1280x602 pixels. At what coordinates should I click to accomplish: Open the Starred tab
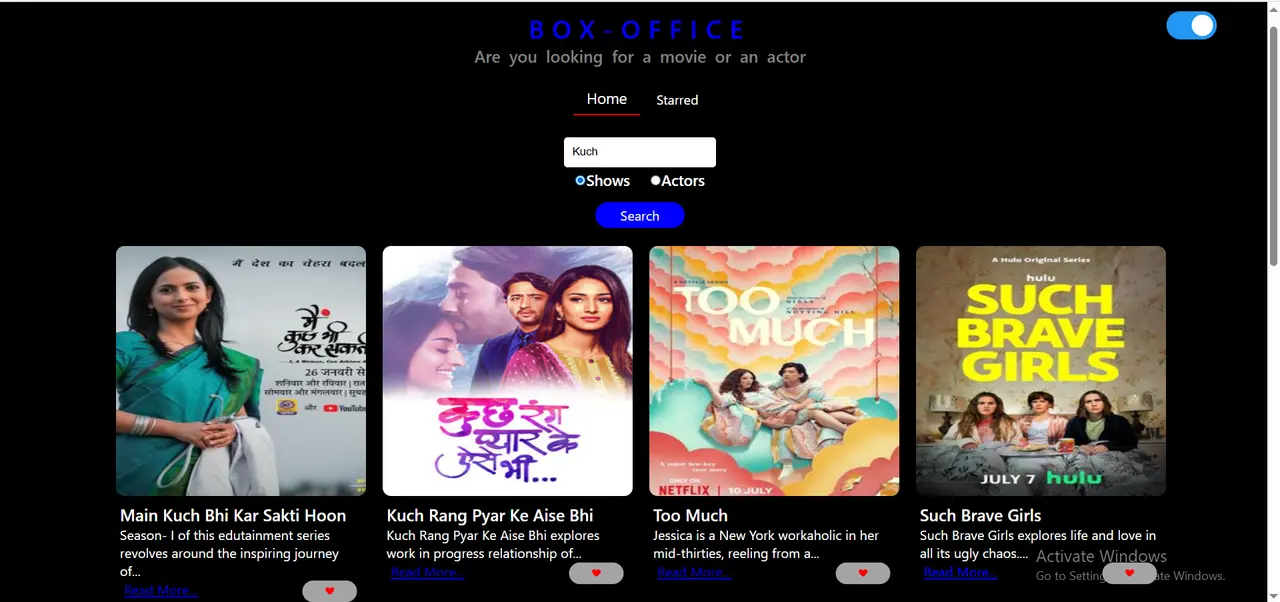pyautogui.click(x=677, y=100)
